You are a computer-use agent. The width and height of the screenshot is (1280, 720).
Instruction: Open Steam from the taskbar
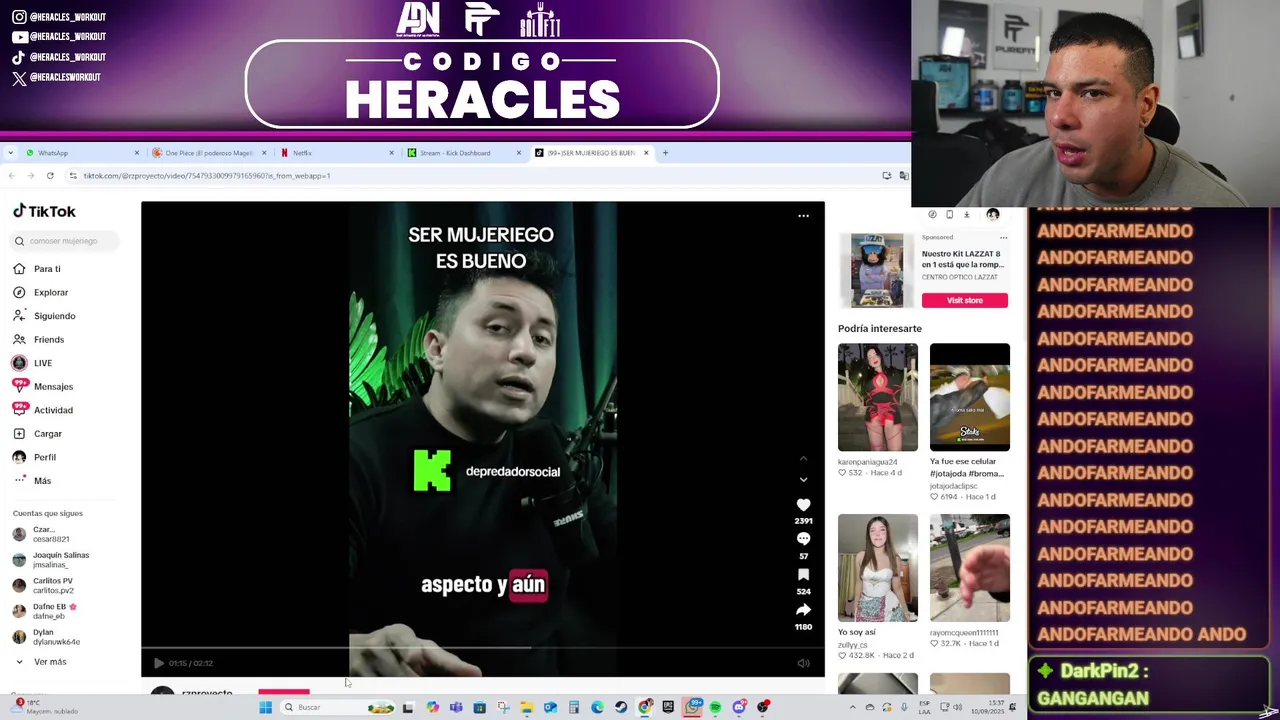coord(621,707)
